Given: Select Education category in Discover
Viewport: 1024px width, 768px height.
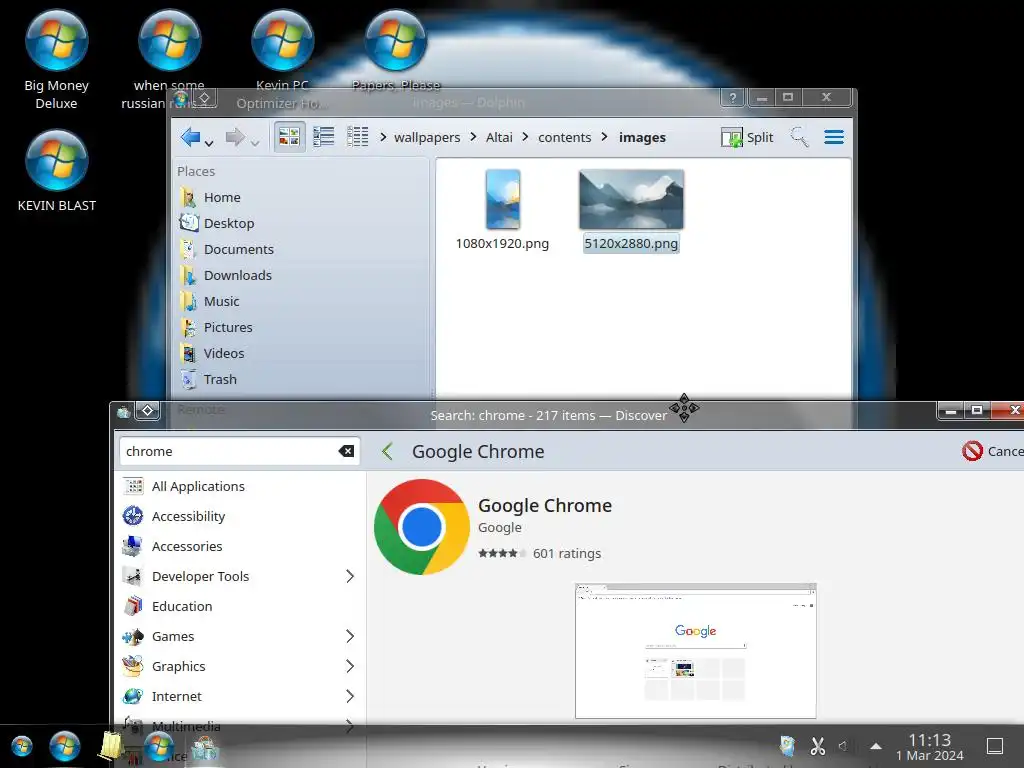Looking at the screenshot, I should (240, 607).
